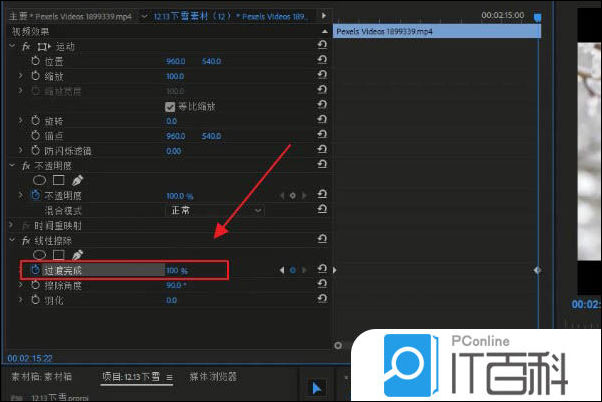Select the 12.13下雪素材 sequence clip tab

coord(231,17)
